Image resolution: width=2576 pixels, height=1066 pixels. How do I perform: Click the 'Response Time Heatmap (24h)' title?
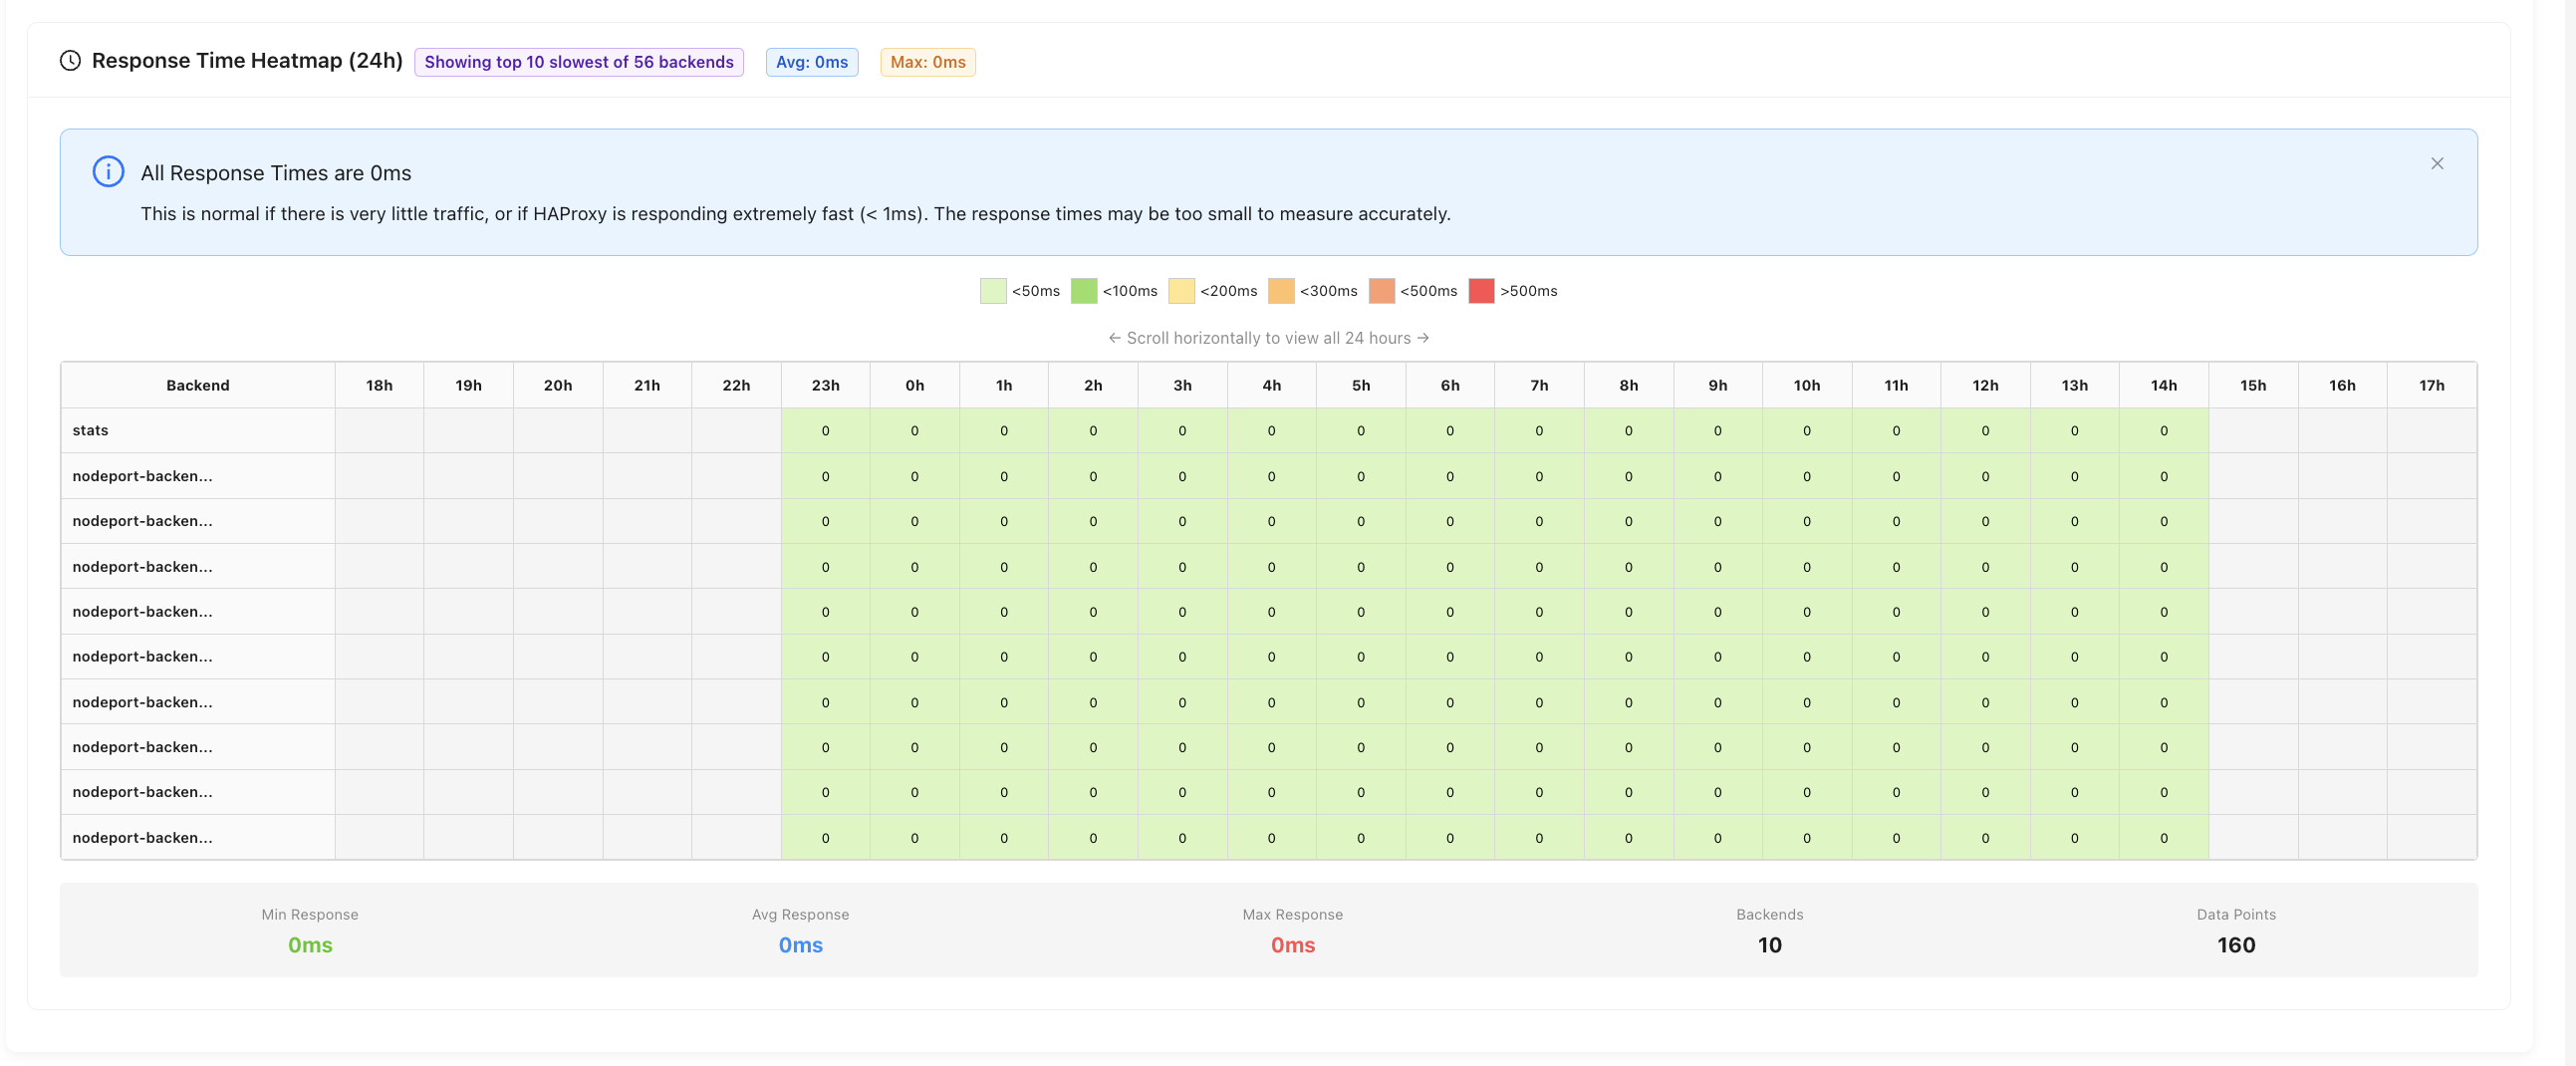pyautogui.click(x=247, y=61)
